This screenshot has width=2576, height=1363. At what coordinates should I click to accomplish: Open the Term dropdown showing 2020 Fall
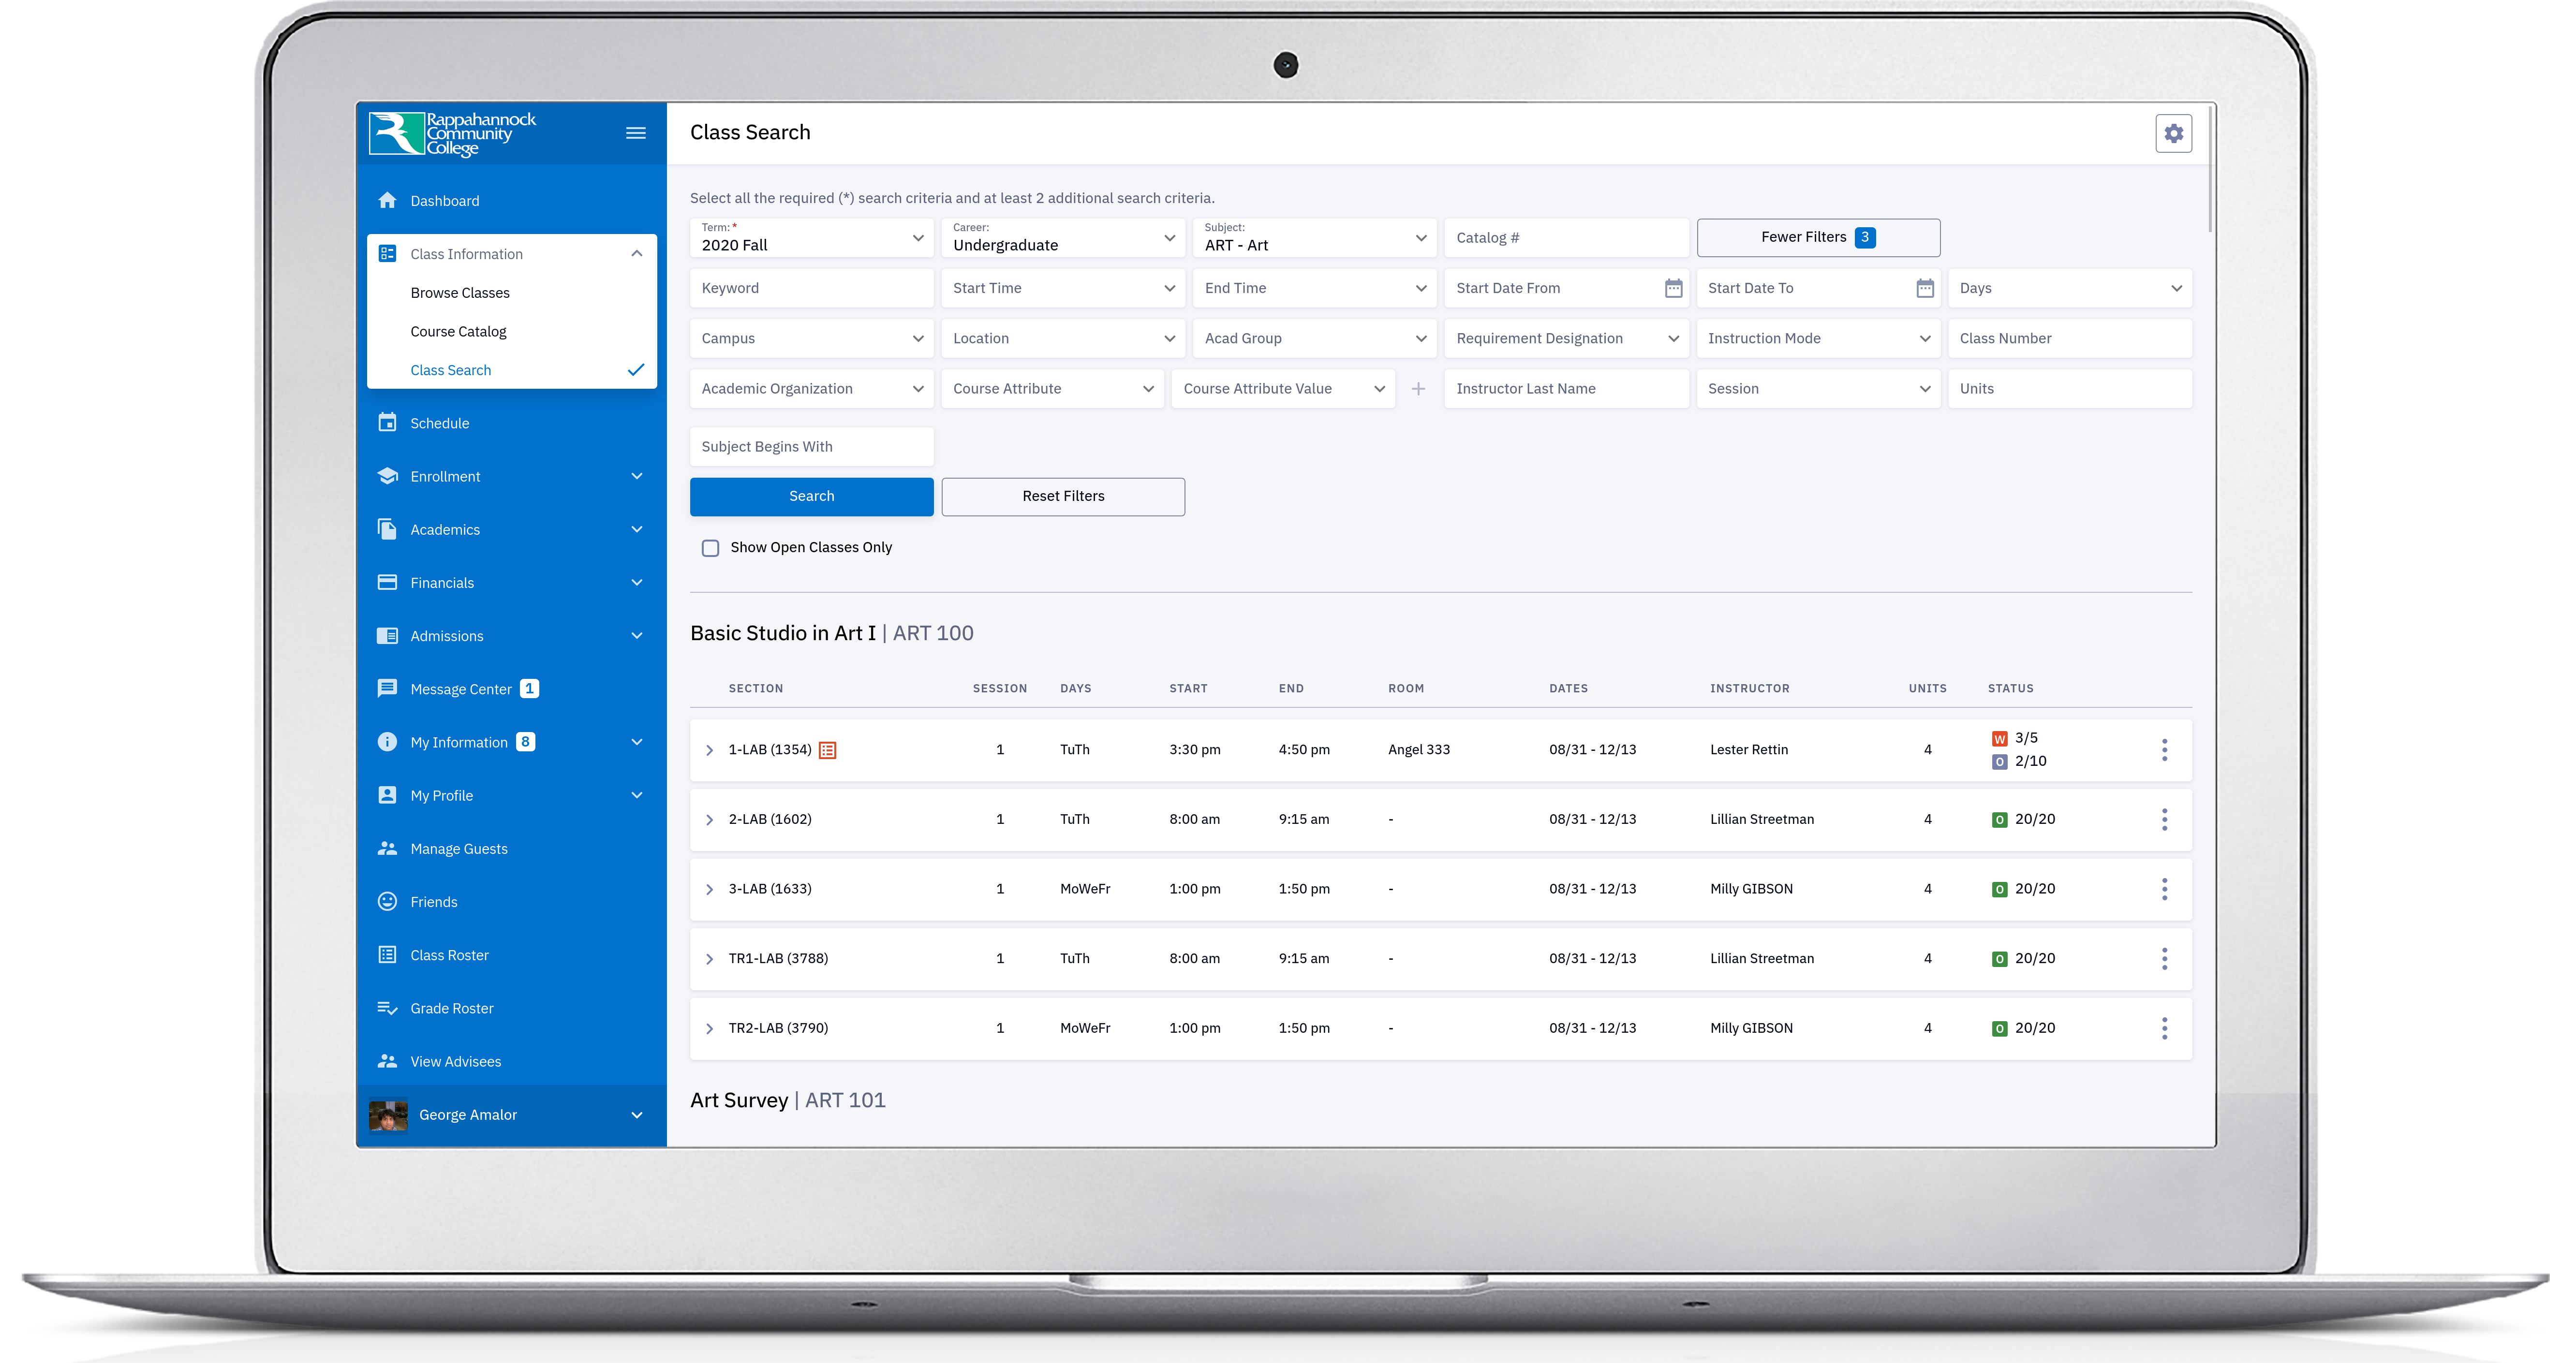click(x=811, y=238)
